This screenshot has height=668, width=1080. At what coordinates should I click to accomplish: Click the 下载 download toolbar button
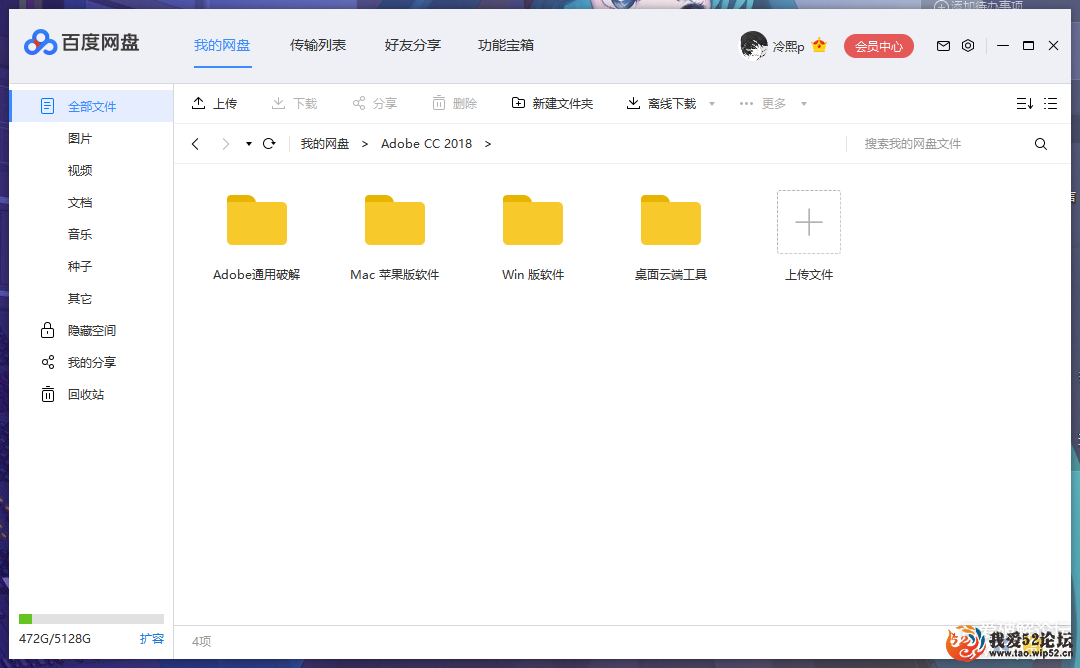coord(294,103)
